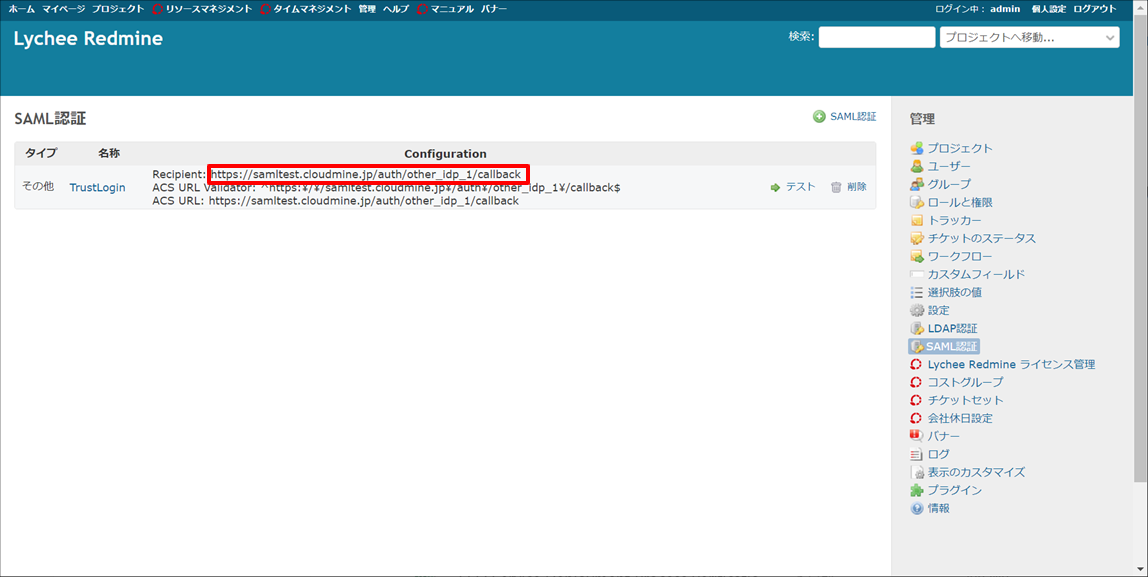Open 個人設定 account settings
The height and width of the screenshot is (577, 1148).
coord(1048,9)
